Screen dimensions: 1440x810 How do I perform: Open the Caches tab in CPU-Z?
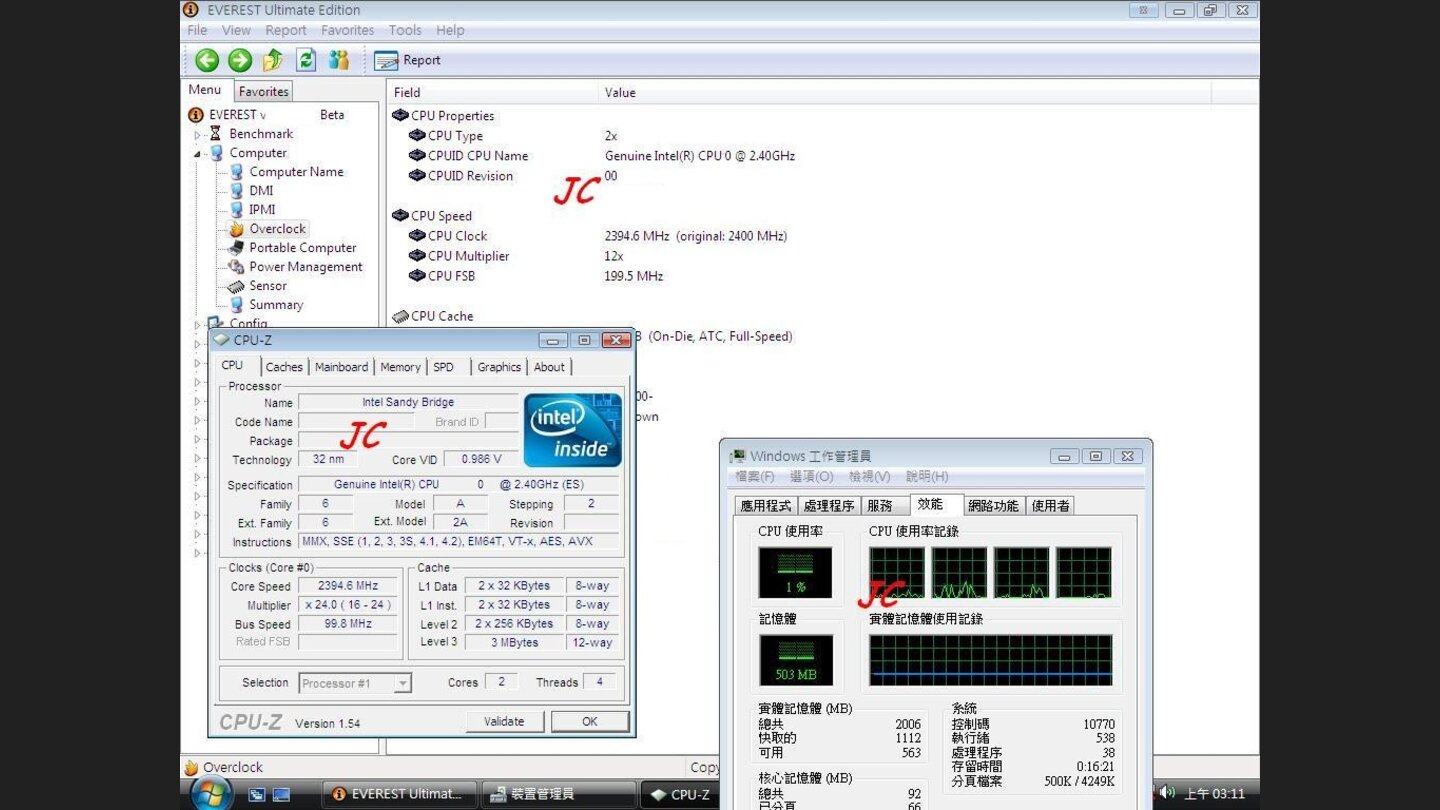(x=284, y=367)
